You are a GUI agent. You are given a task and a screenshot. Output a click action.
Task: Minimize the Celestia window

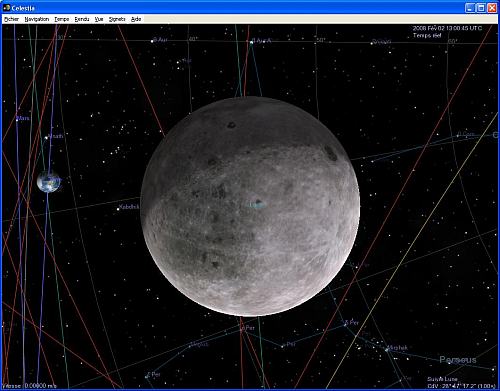tap(470, 8)
